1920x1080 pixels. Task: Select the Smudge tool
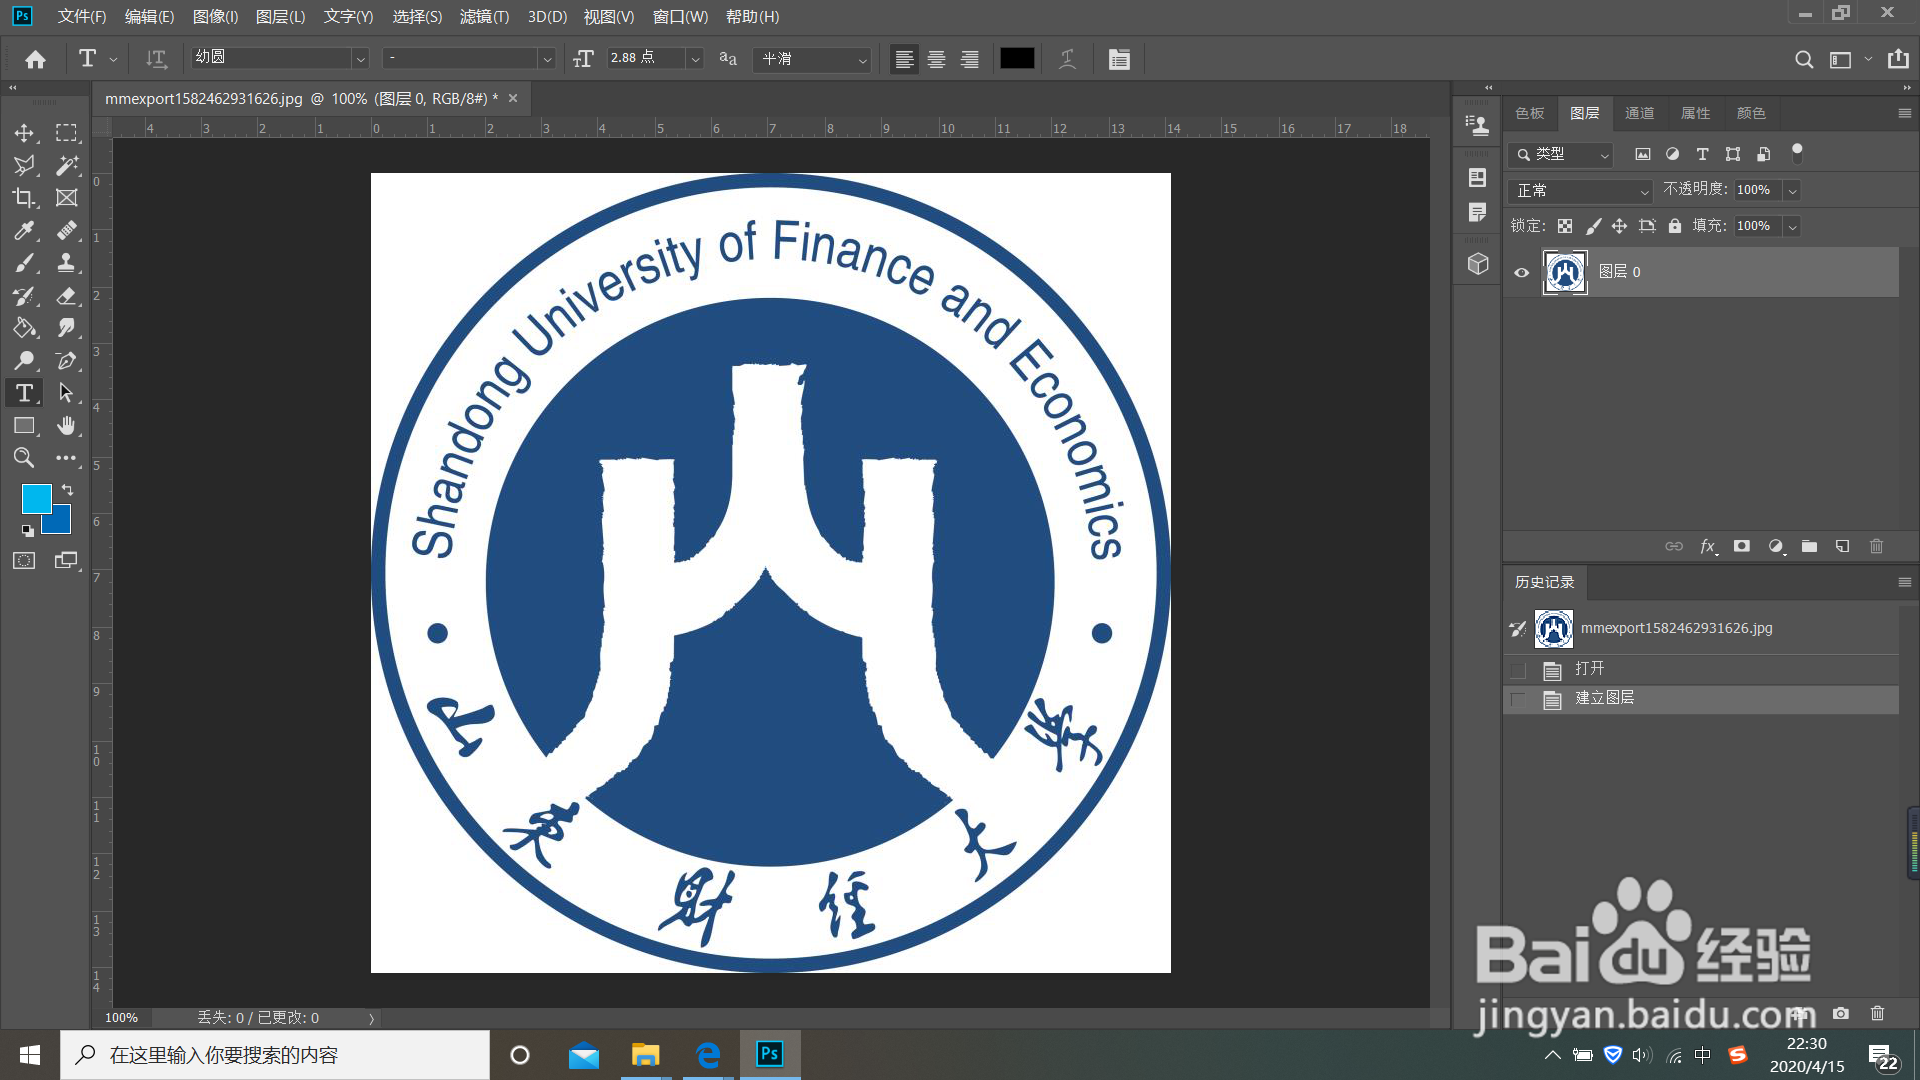click(66, 328)
